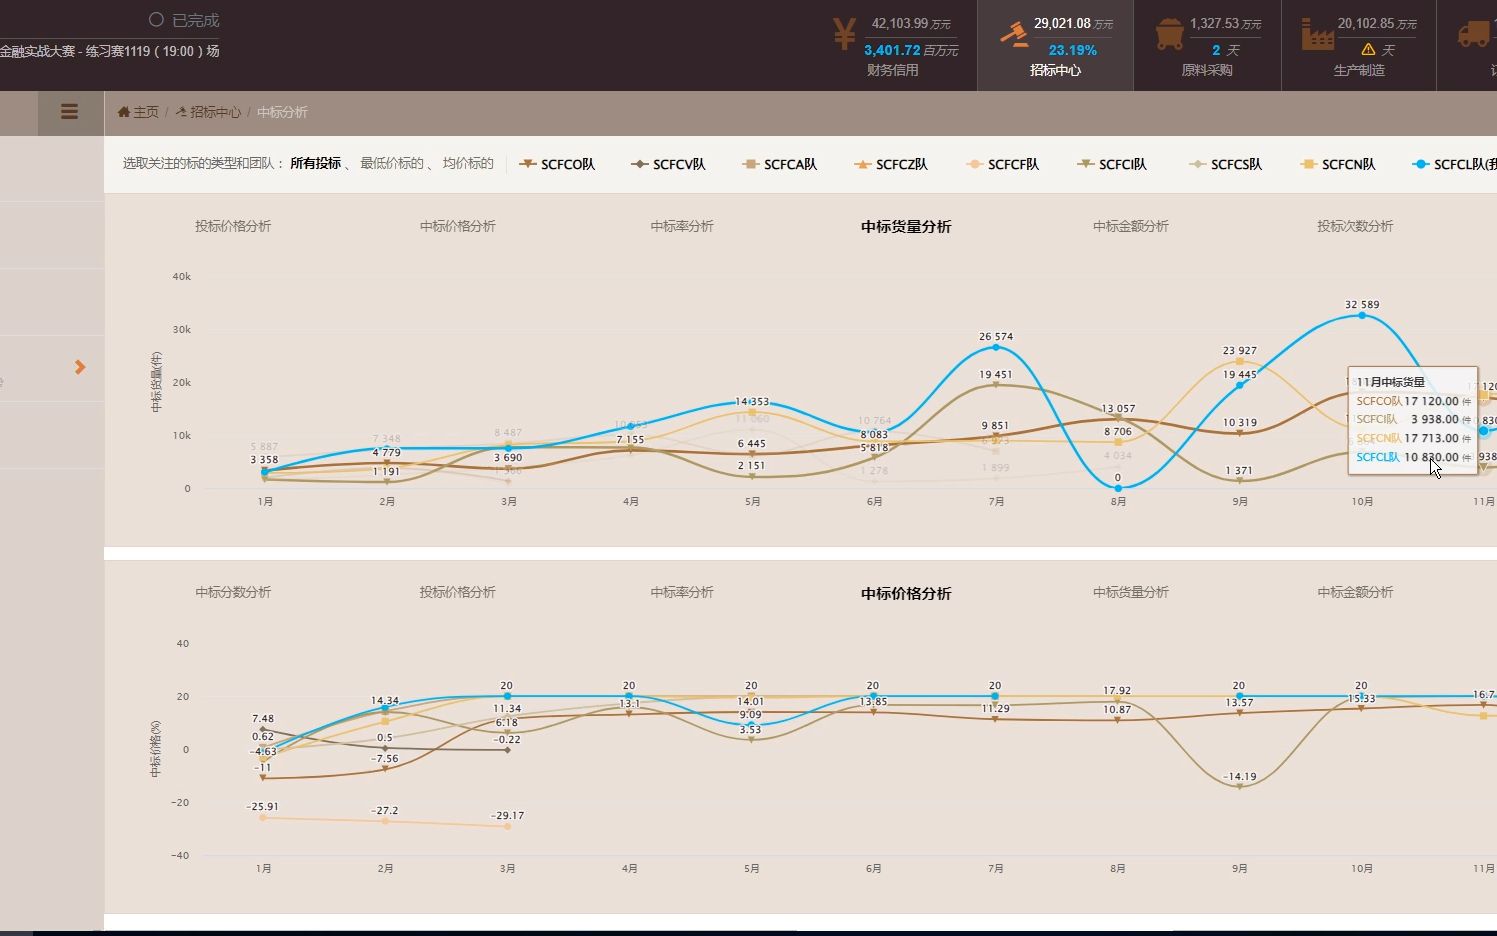
Task: Click the 26 574 blue point in July
Action: tap(996, 347)
